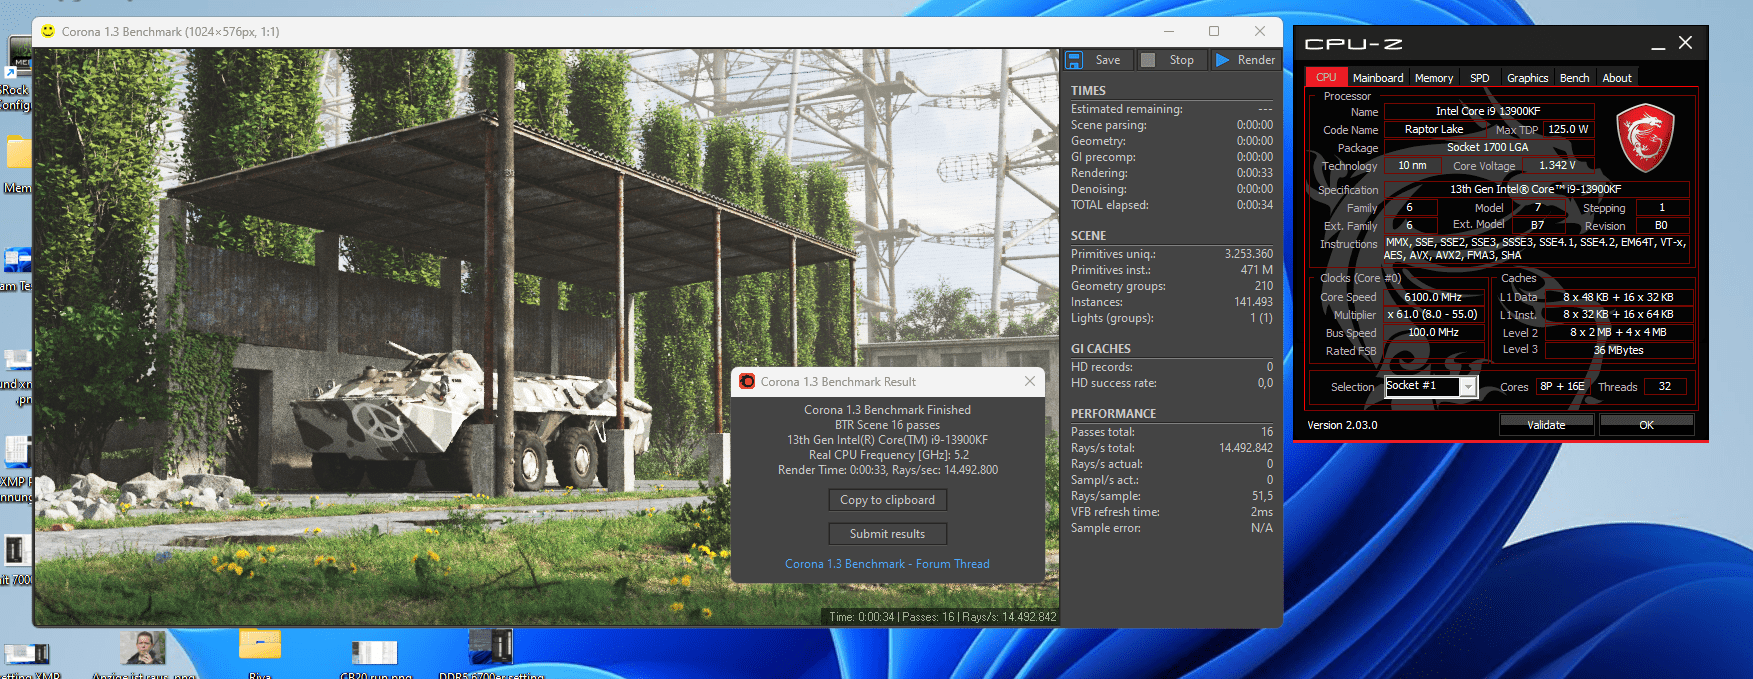Click 'Real CPU Frequency [GHz]: 5.2' result line
The height and width of the screenshot is (679, 1753).
click(x=888, y=455)
